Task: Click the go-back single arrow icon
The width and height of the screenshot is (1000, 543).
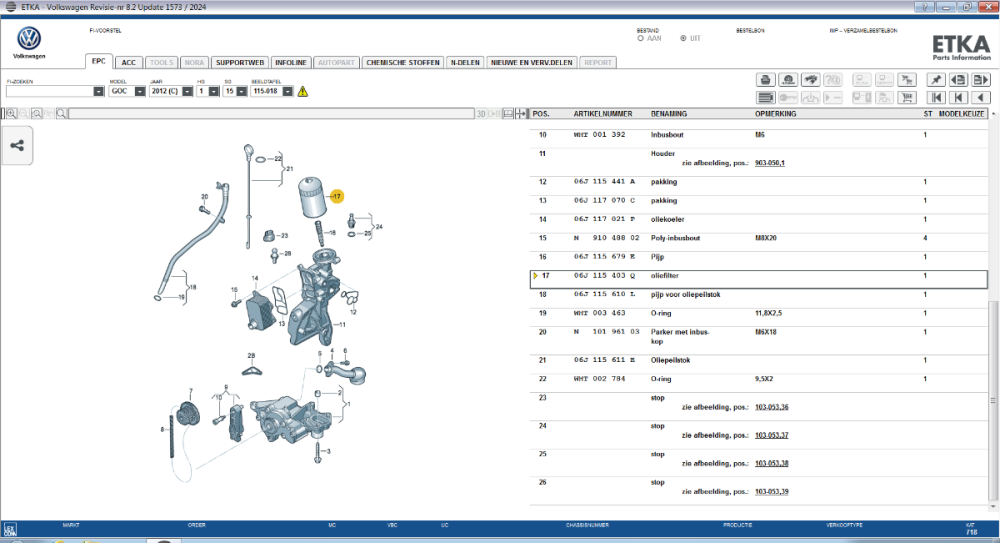Action: pos(981,98)
